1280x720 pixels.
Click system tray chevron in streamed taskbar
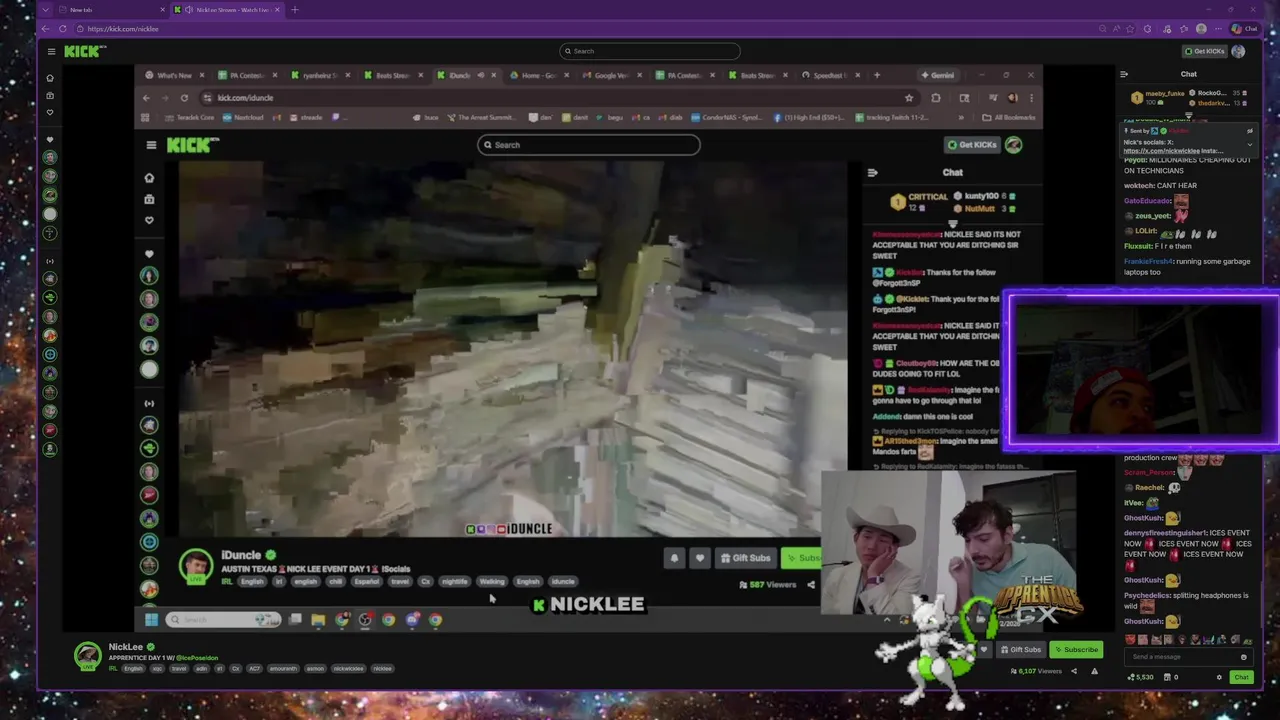coord(887,620)
